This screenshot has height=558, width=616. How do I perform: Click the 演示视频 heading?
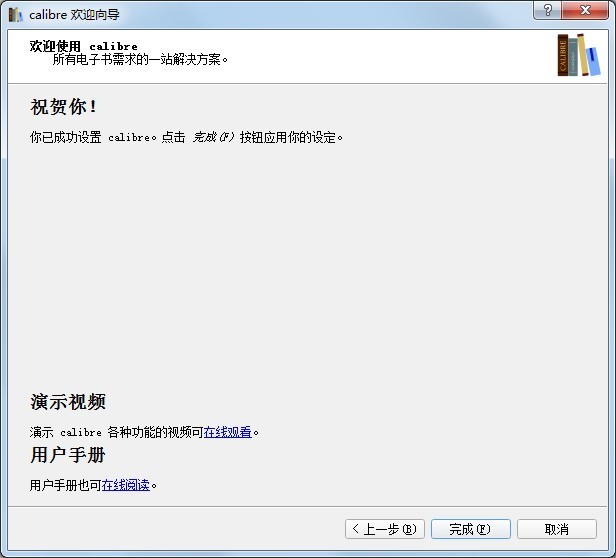[68, 402]
